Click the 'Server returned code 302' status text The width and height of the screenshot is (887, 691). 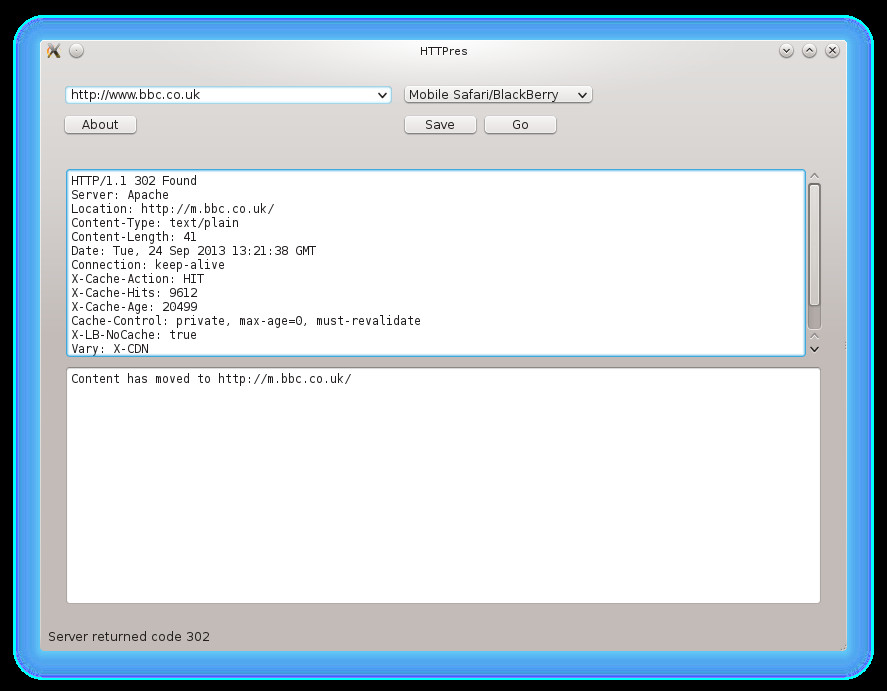(x=129, y=637)
